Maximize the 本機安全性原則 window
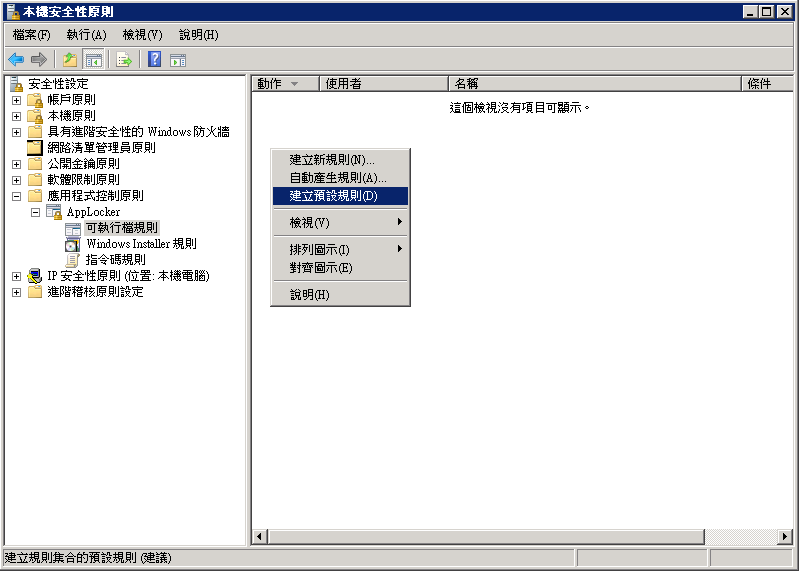 (x=766, y=11)
